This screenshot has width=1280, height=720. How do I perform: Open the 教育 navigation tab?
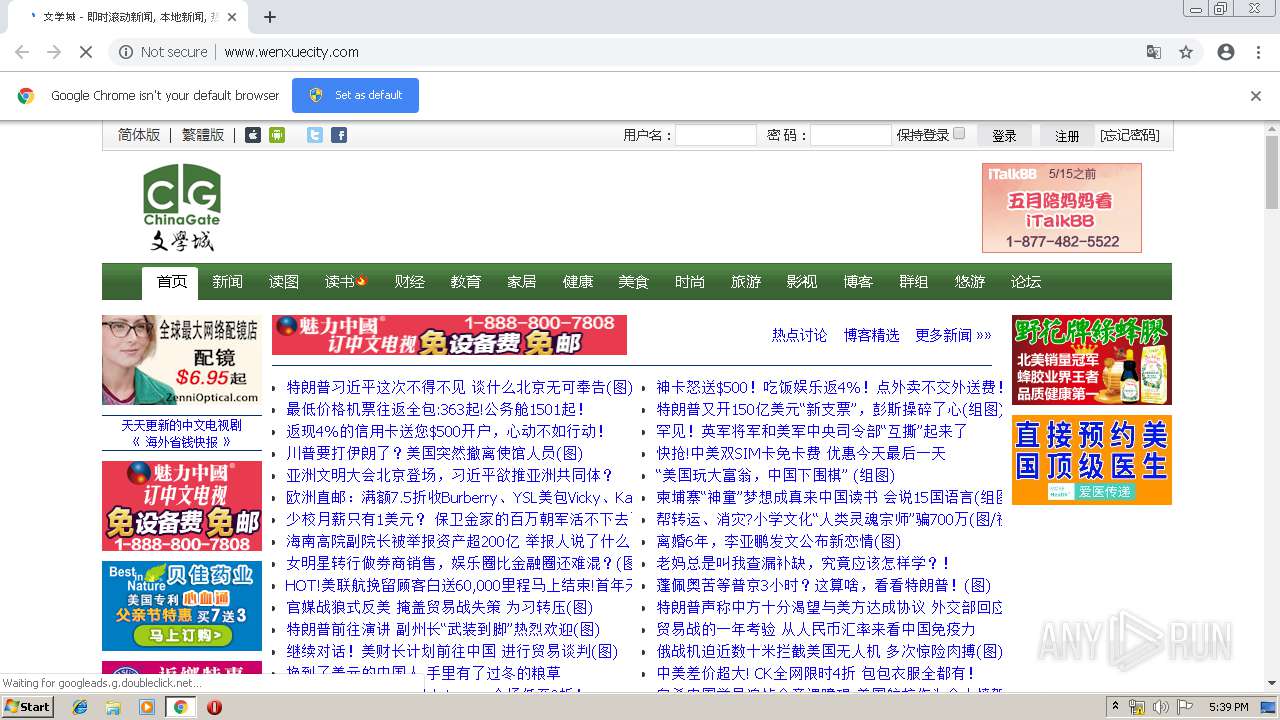coord(465,282)
